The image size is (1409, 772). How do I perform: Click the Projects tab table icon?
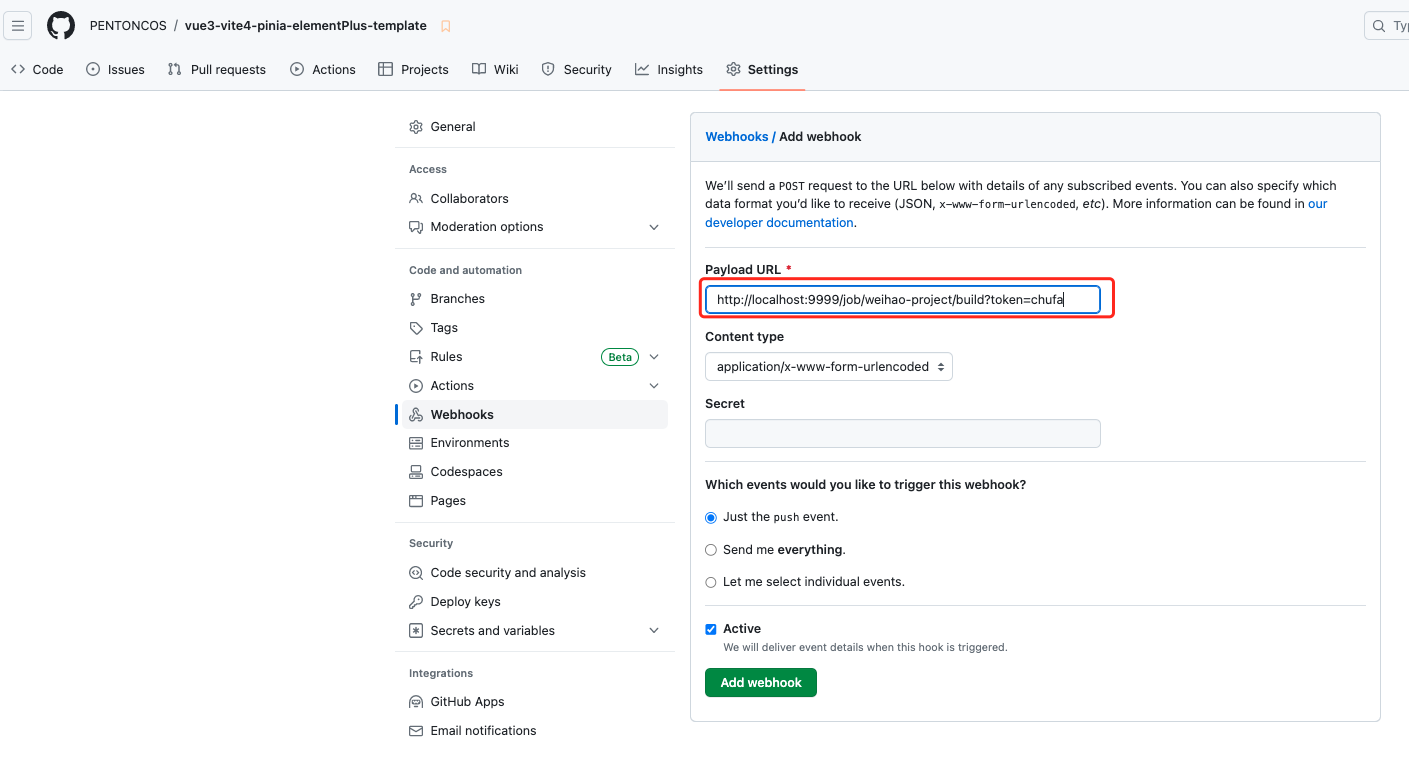pos(385,69)
